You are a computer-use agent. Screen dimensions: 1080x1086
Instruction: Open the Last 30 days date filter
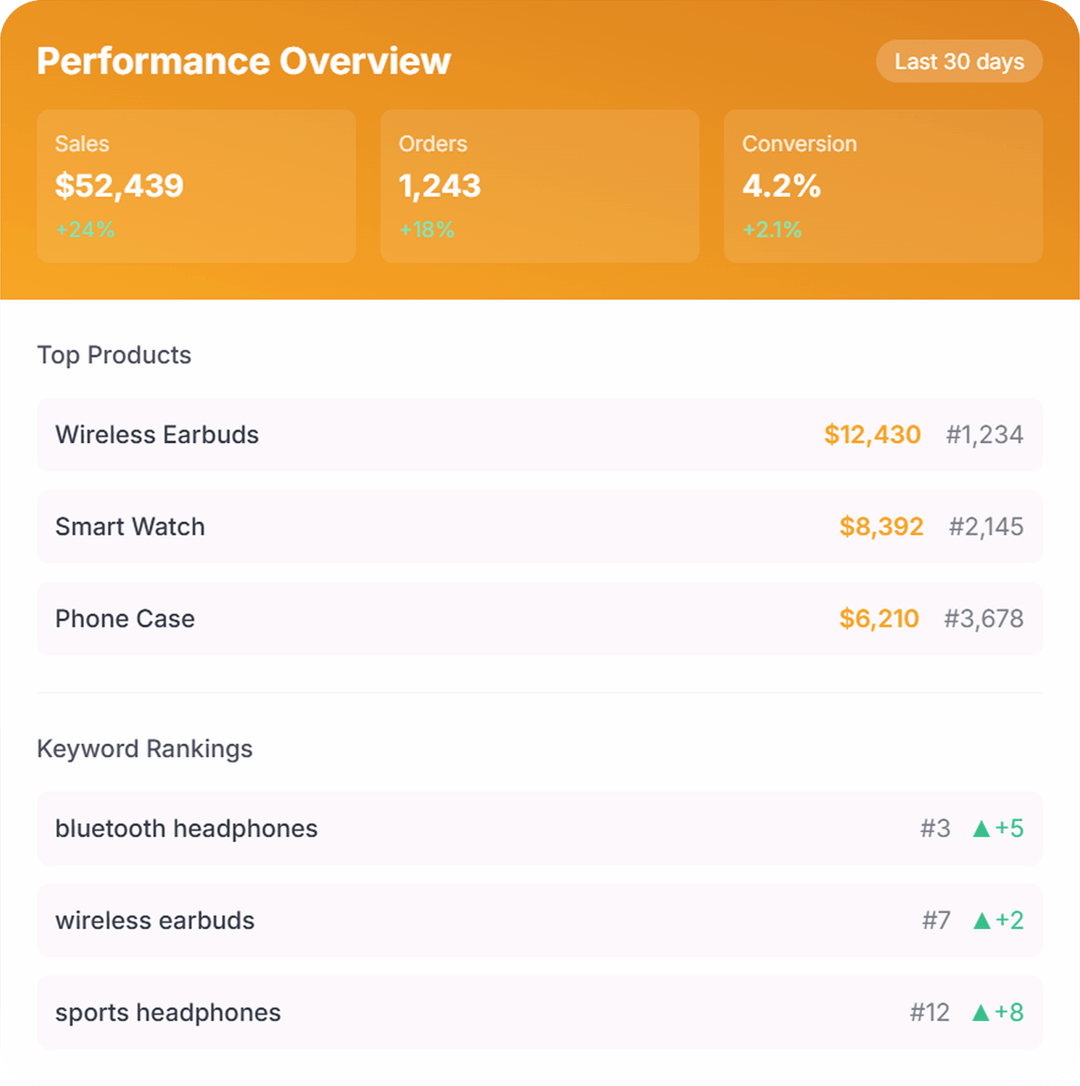tap(959, 62)
